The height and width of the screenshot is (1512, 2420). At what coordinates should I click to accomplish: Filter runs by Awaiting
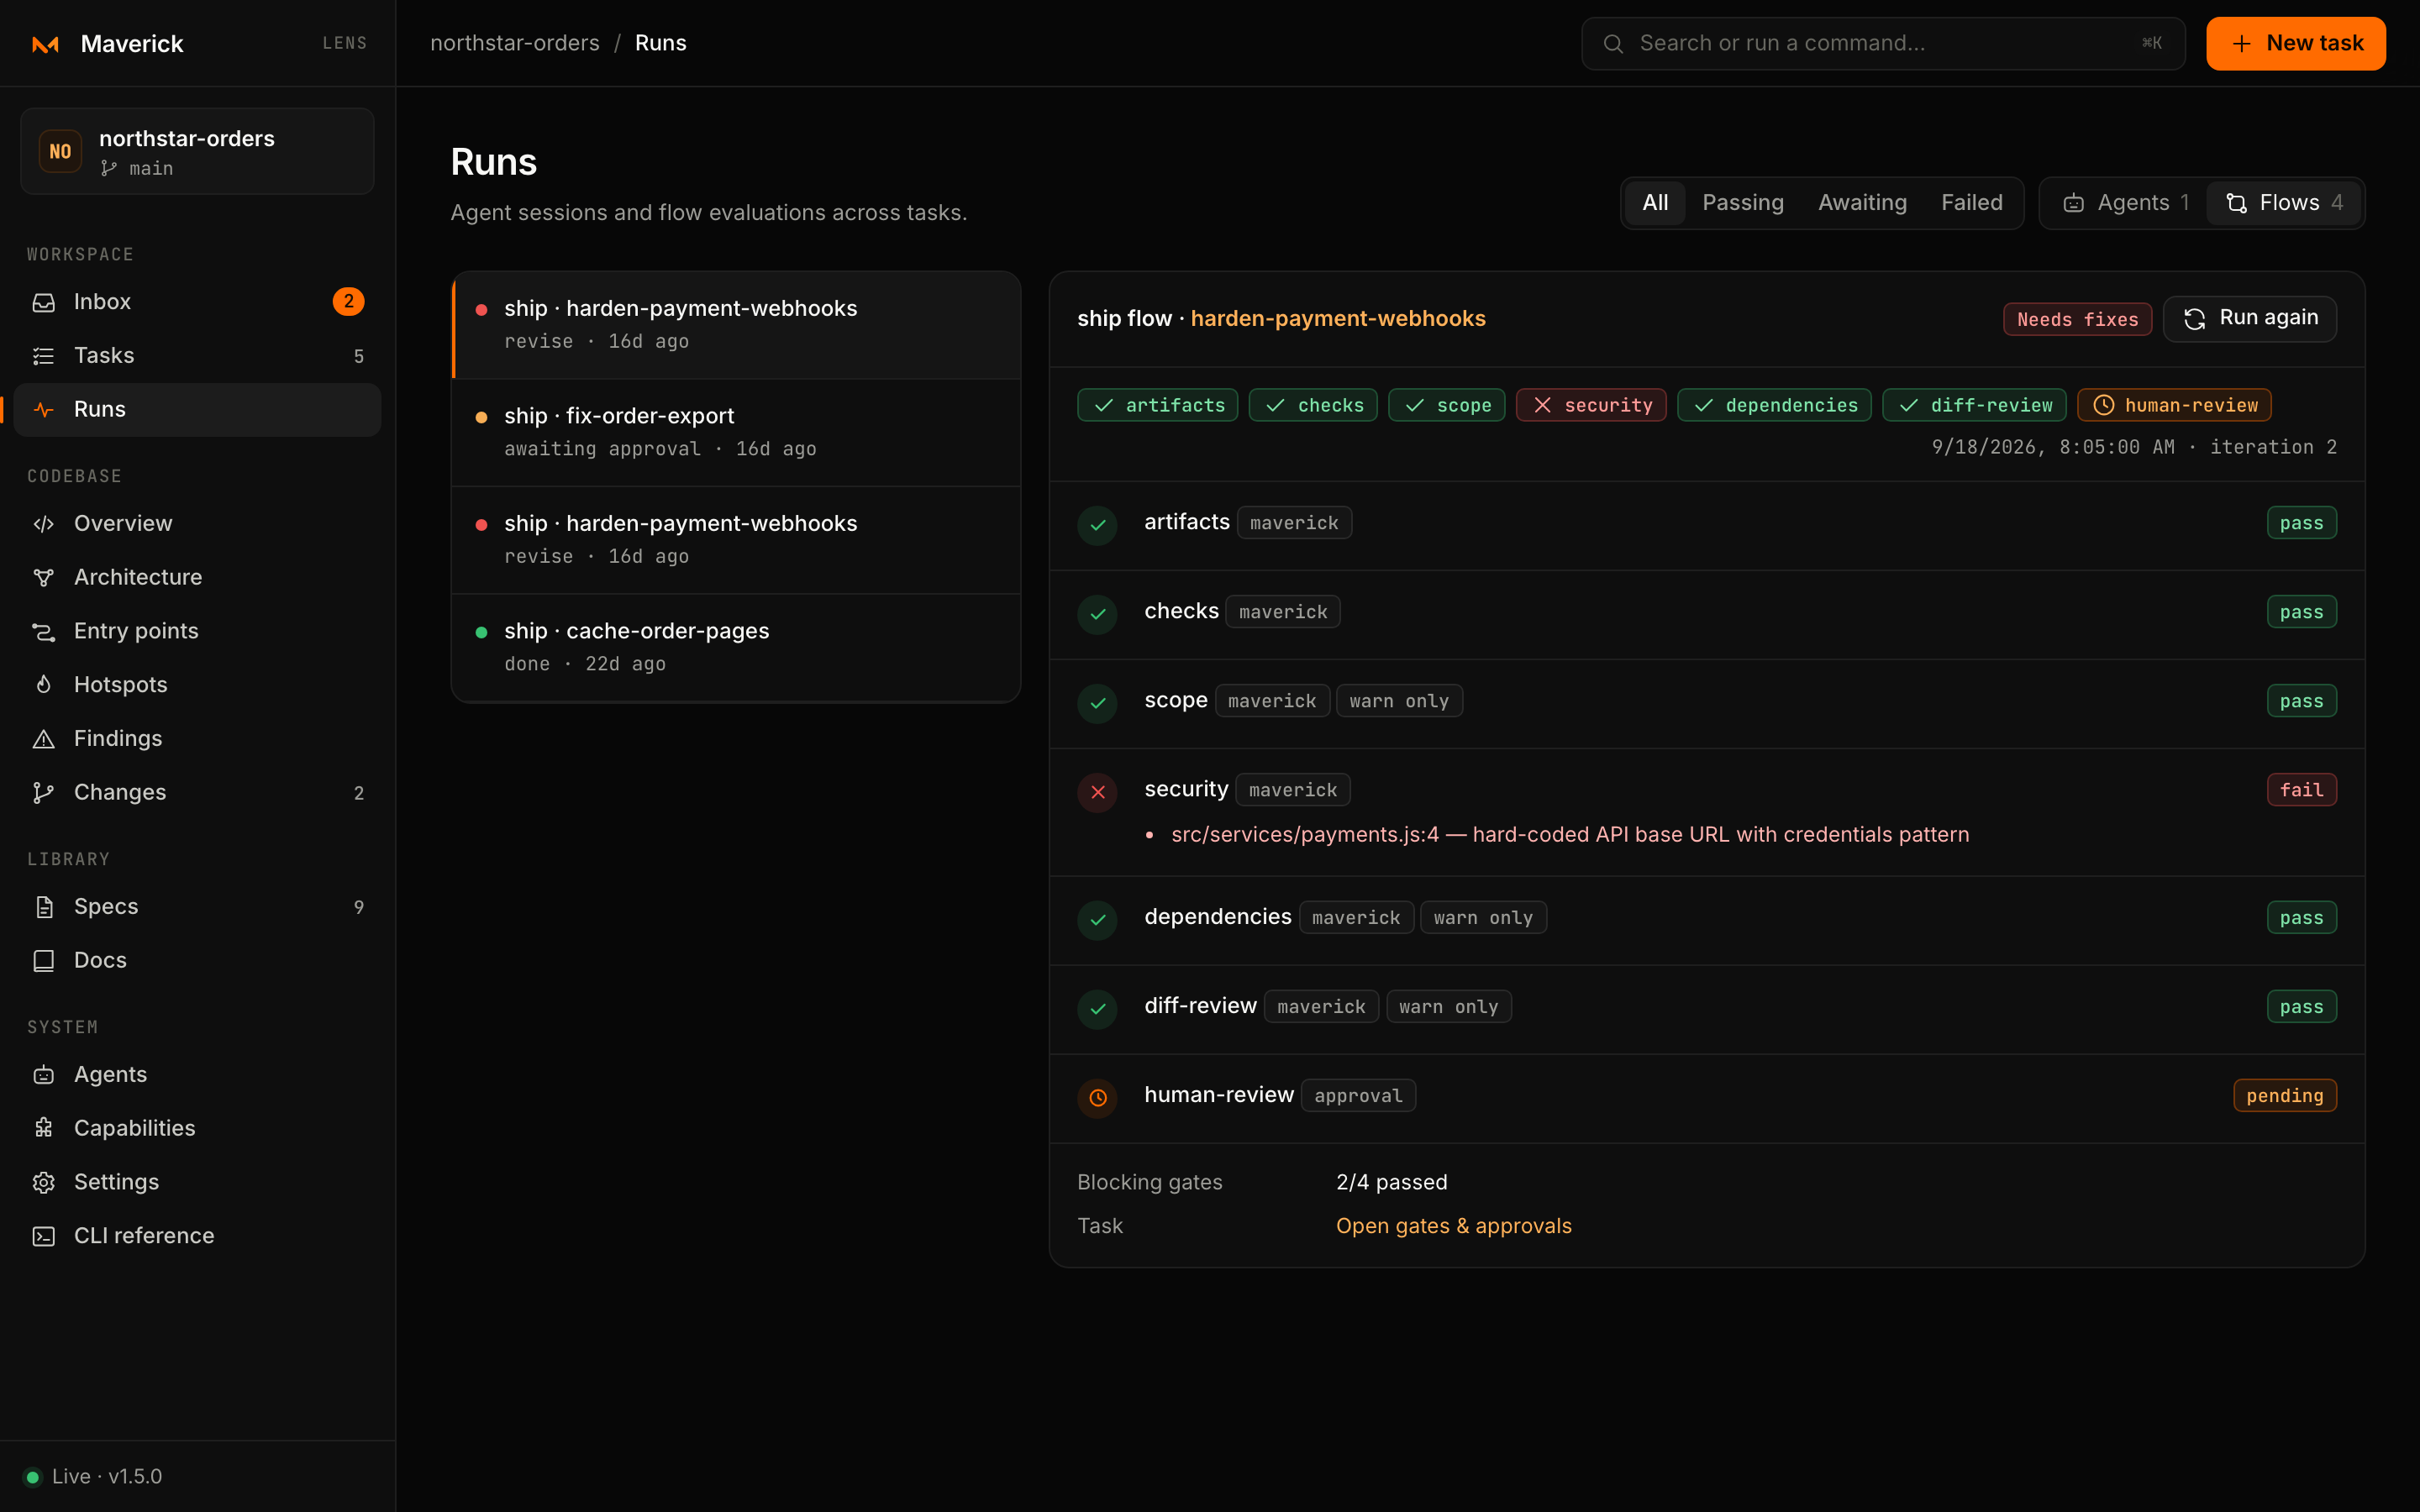pyautogui.click(x=1862, y=203)
